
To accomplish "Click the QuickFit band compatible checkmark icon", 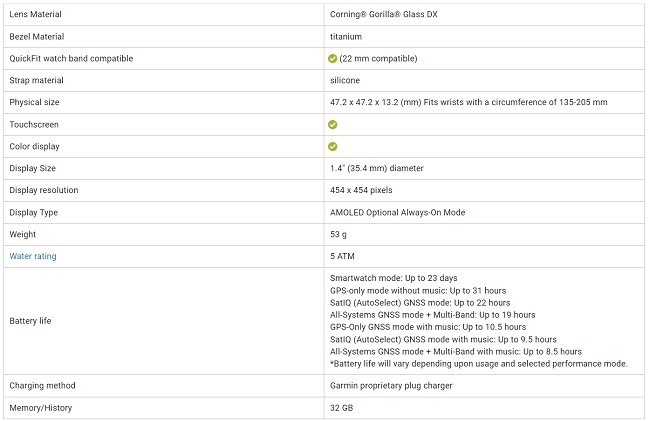I will [333, 59].
